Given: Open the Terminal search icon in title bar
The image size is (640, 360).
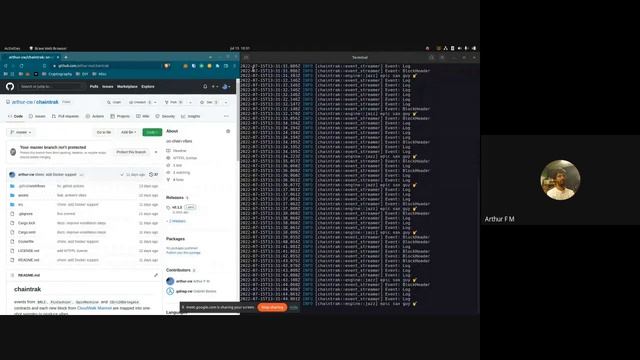Looking at the screenshot, I should [431, 58].
